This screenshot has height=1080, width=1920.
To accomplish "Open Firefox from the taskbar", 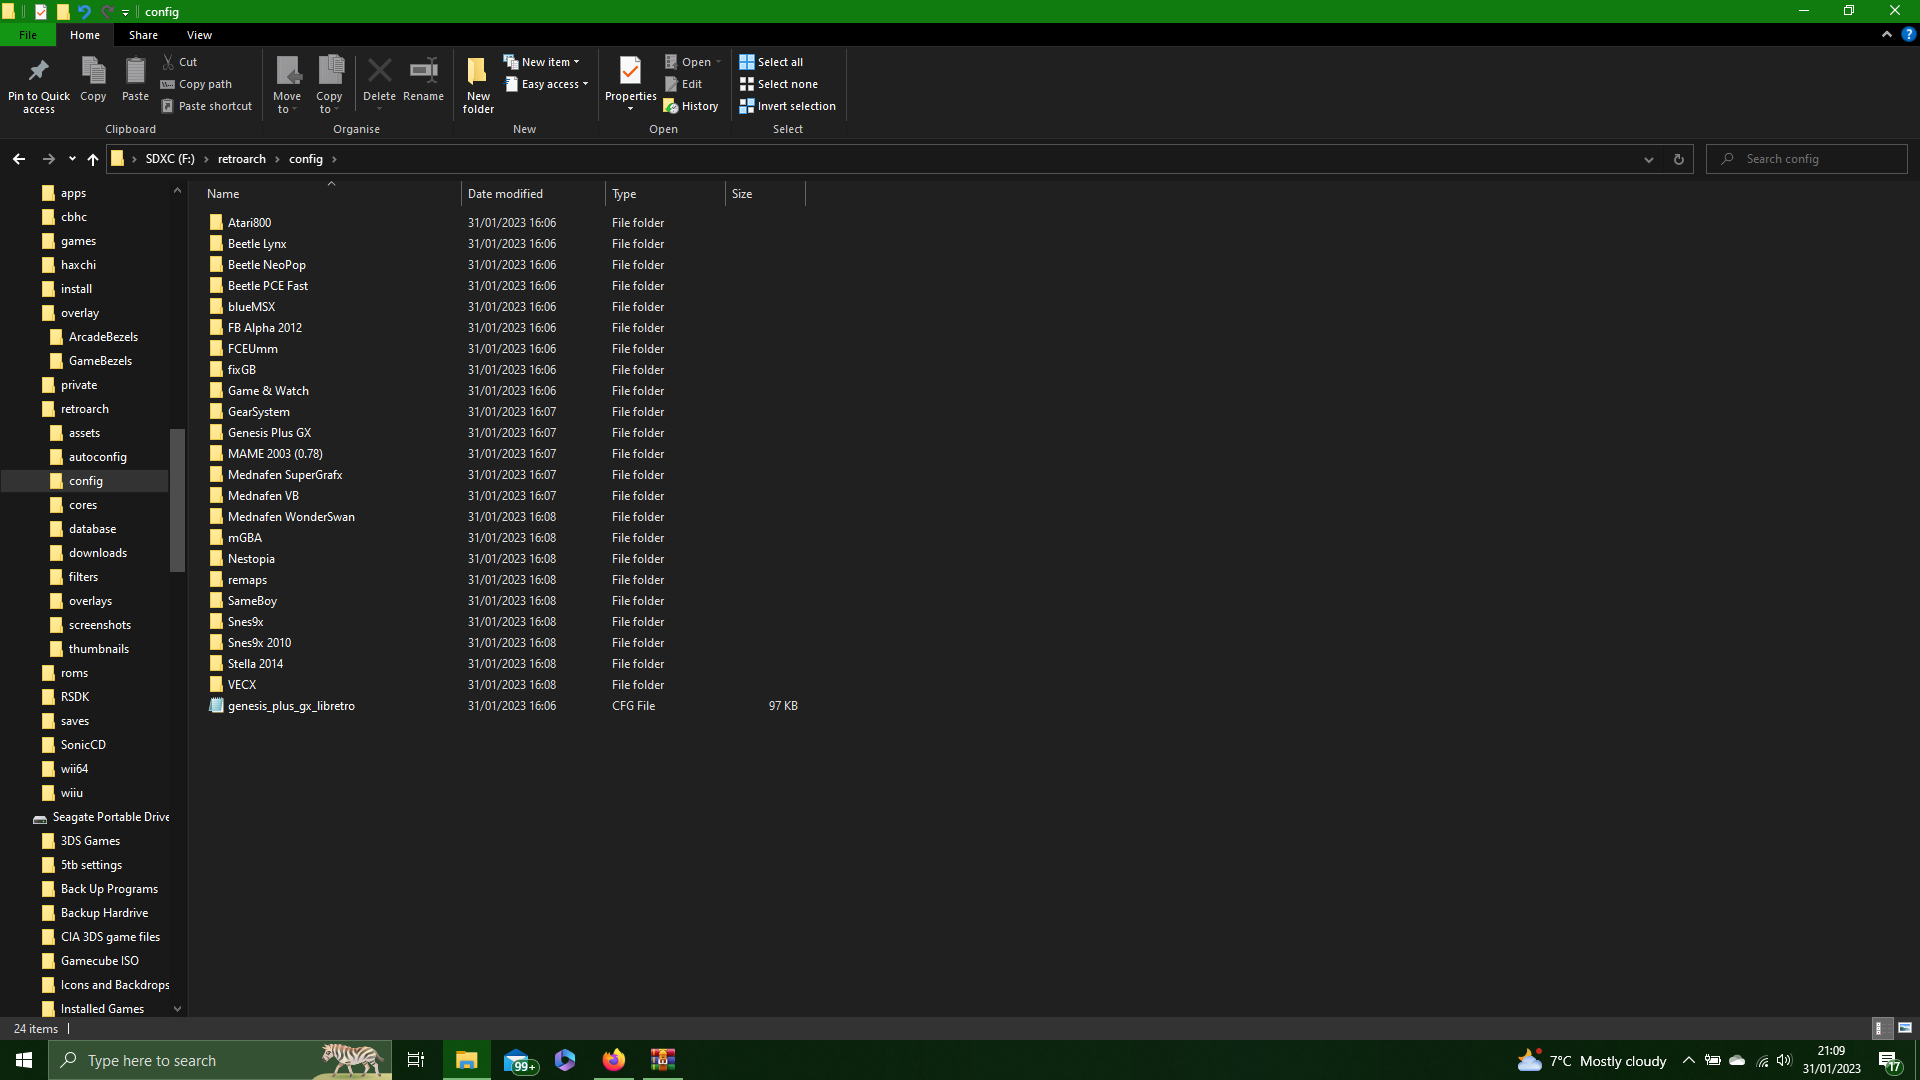I will [614, 1060].
